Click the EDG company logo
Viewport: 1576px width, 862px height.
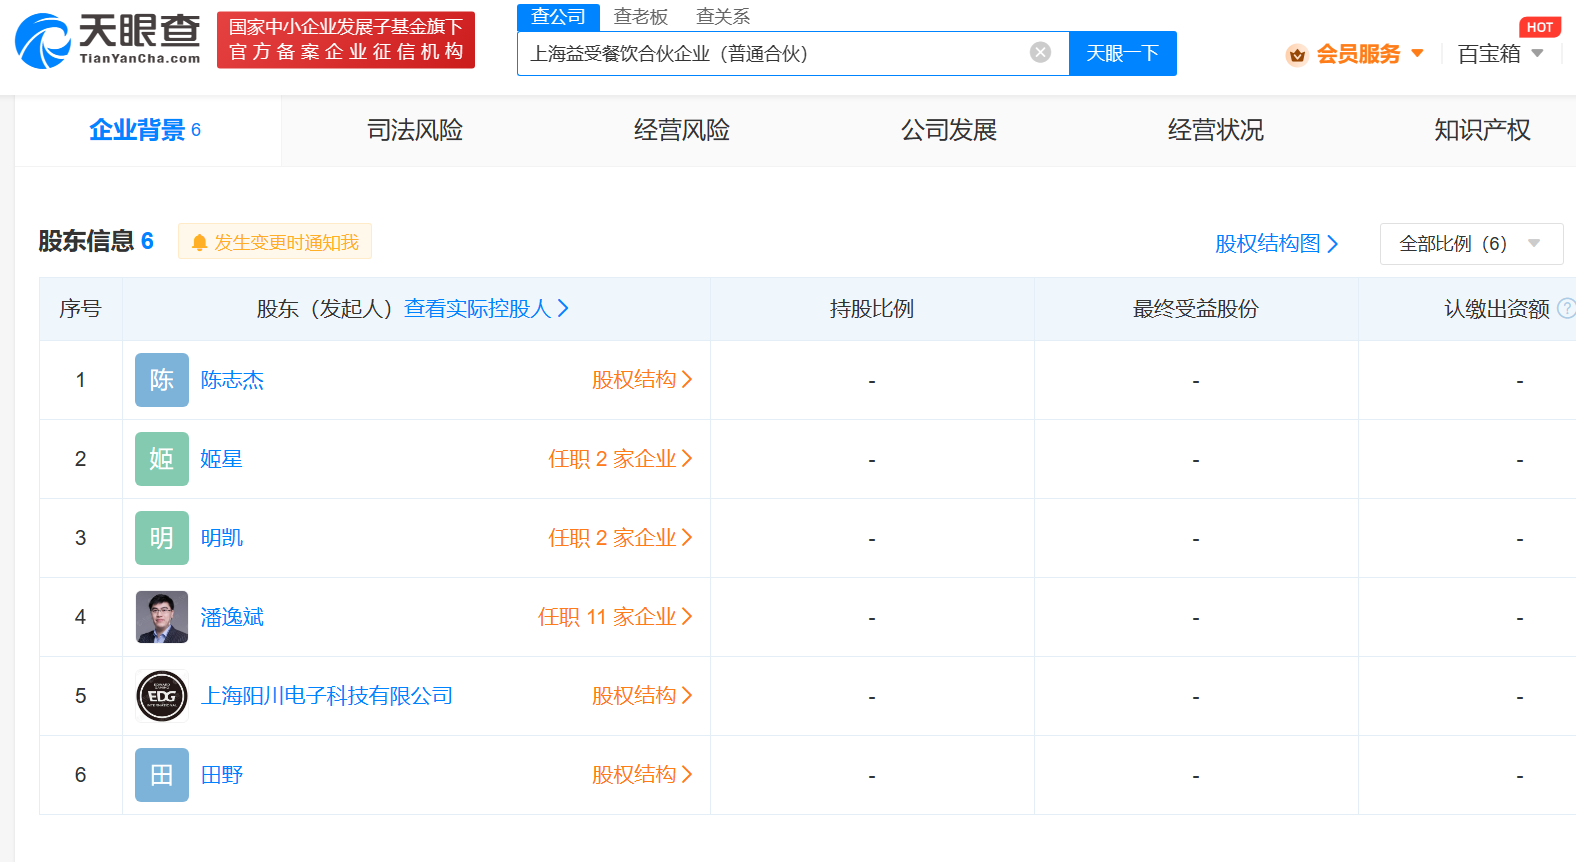coord(162,696)
